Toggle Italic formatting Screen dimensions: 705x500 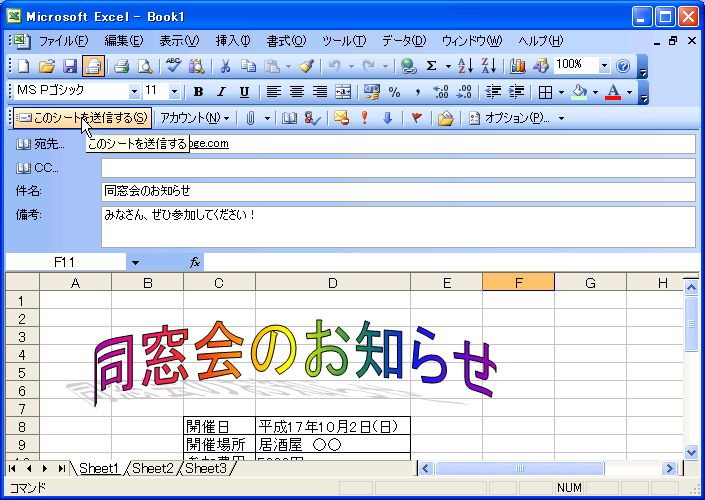click(221, 92)
